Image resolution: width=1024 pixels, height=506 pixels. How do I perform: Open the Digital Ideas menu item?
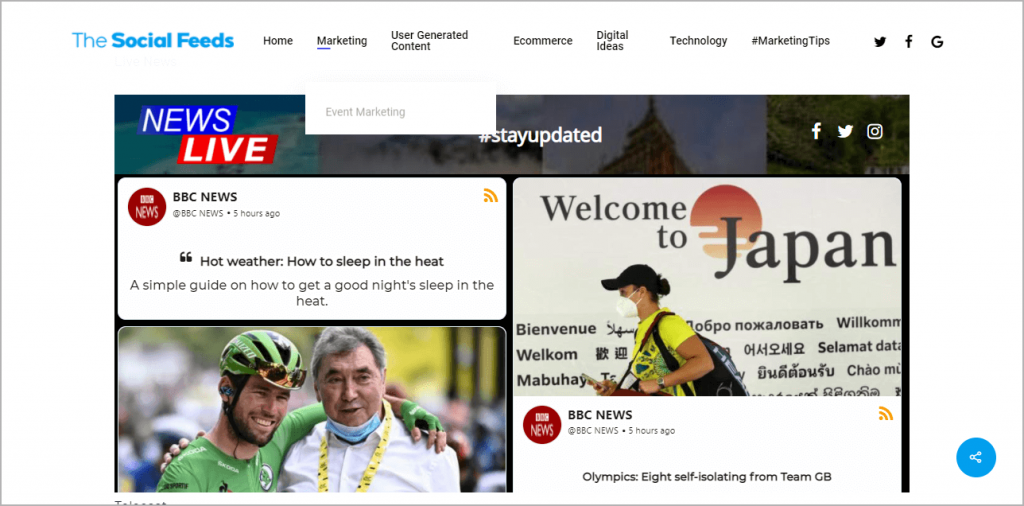(x=613, y=40)
